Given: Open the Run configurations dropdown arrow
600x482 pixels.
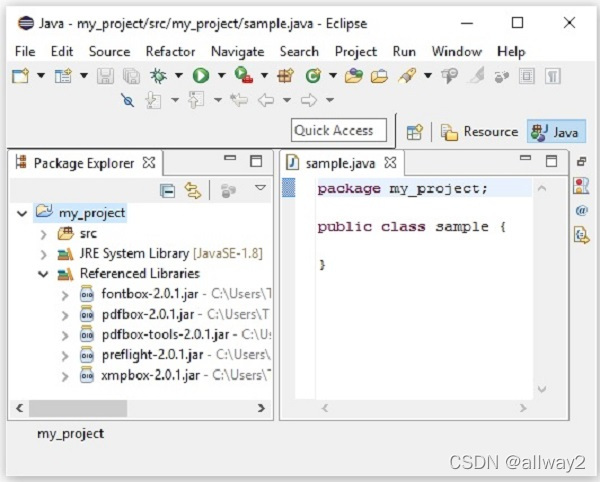Looking at the screenshot, I should click(222, 75).
